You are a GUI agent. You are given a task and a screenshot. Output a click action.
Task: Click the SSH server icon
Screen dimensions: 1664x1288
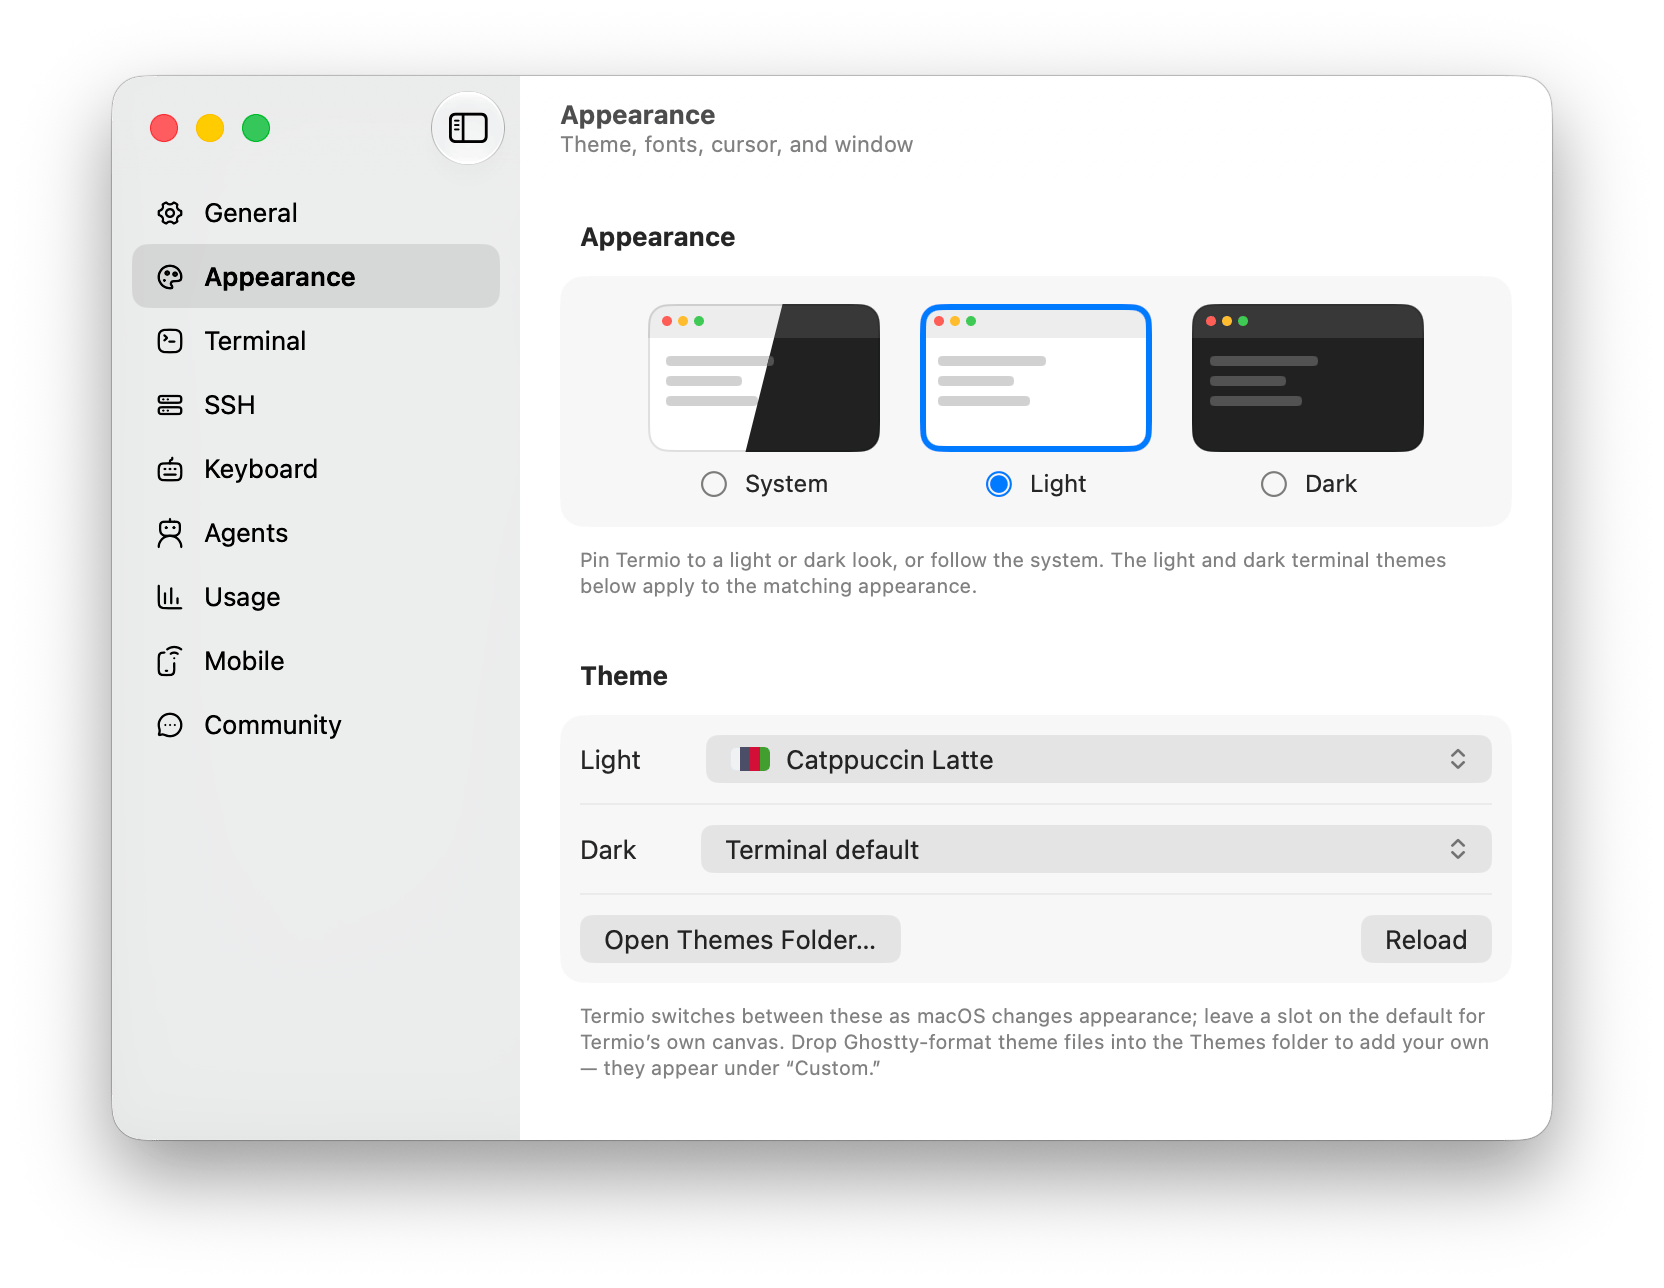[x=170, y=405]
